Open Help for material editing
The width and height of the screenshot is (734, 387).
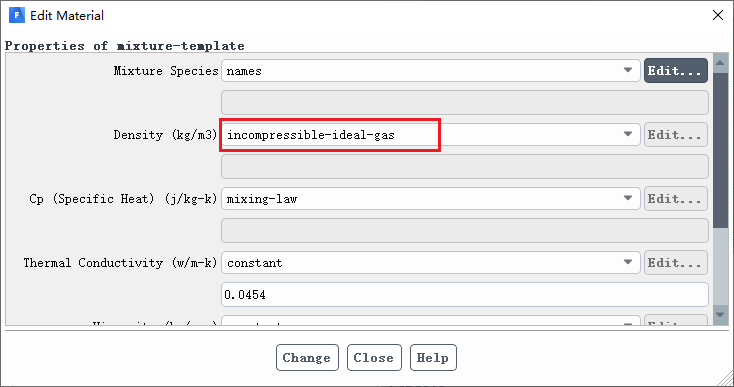click(x=433, y=358)
